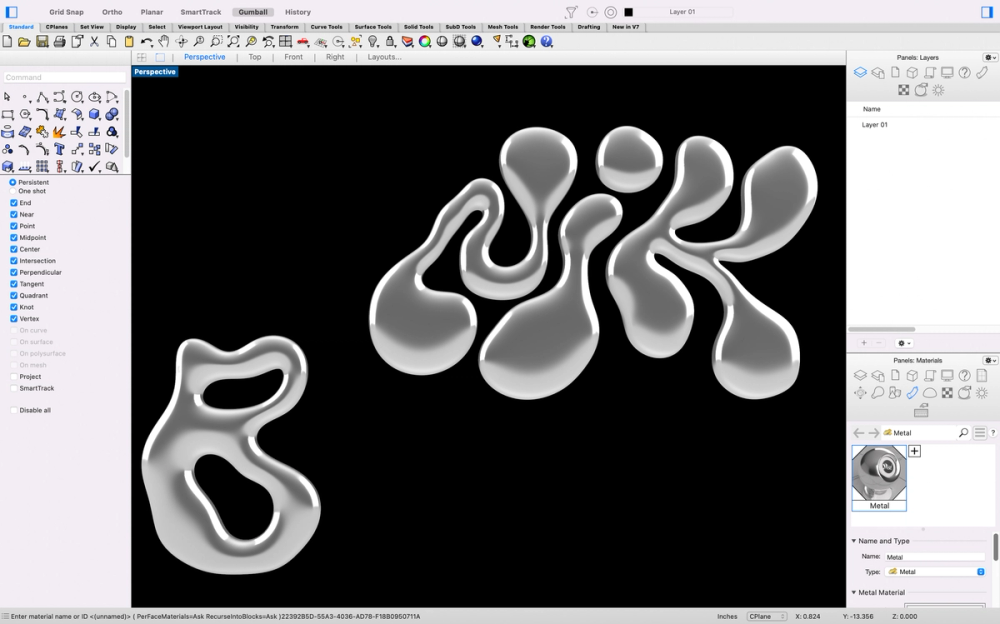Click the Layouts... button

[384, 57]
